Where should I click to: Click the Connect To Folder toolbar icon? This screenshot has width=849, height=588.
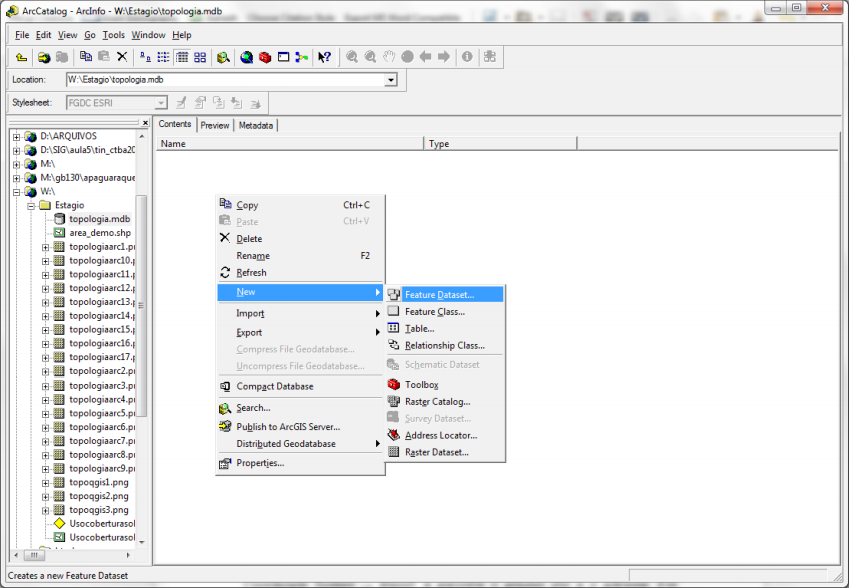(44, 57)
